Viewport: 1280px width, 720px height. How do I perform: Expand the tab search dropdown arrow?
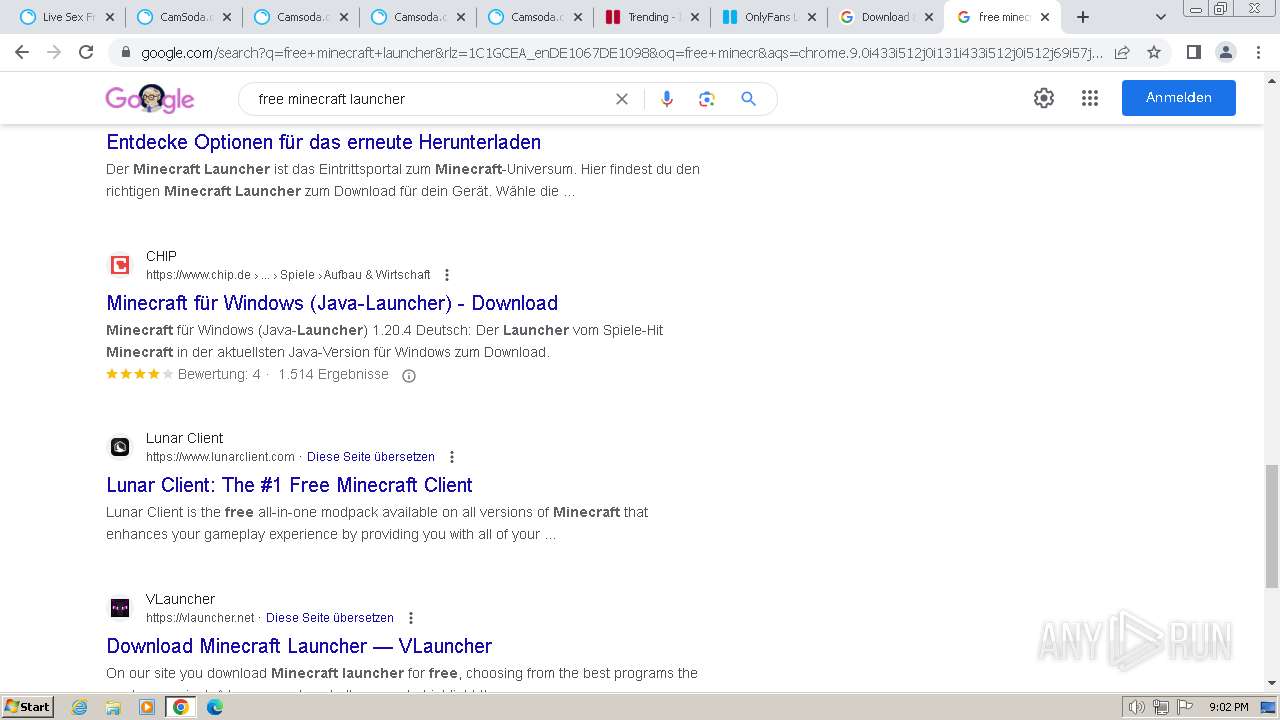coord(1160,17)
